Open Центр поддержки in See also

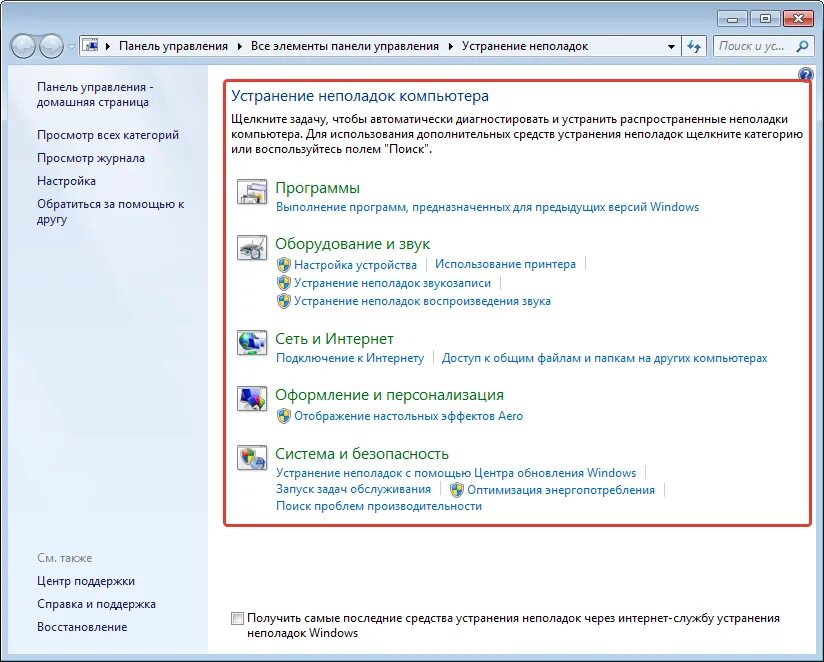[86, 581]
